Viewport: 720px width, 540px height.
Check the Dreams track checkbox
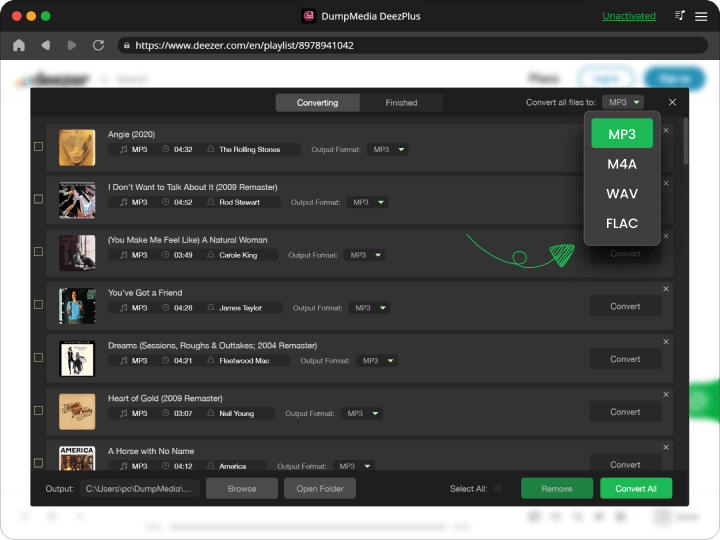click(39, 358)
